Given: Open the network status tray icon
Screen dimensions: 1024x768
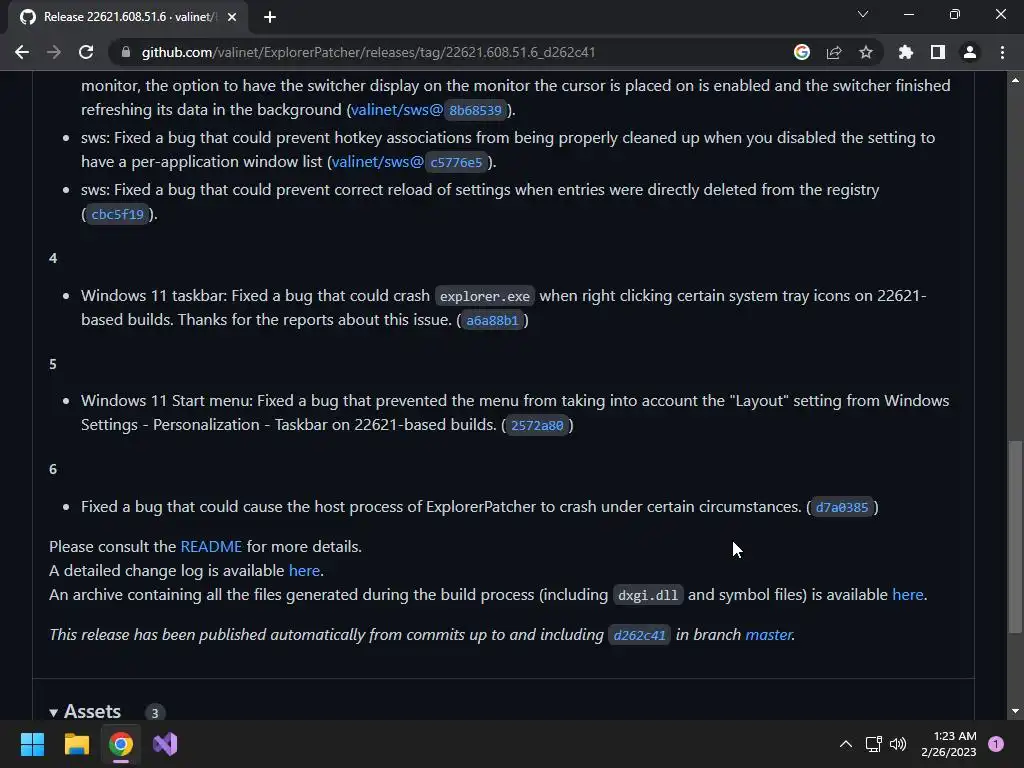Looking at the screenshot, I should point(873,744).
